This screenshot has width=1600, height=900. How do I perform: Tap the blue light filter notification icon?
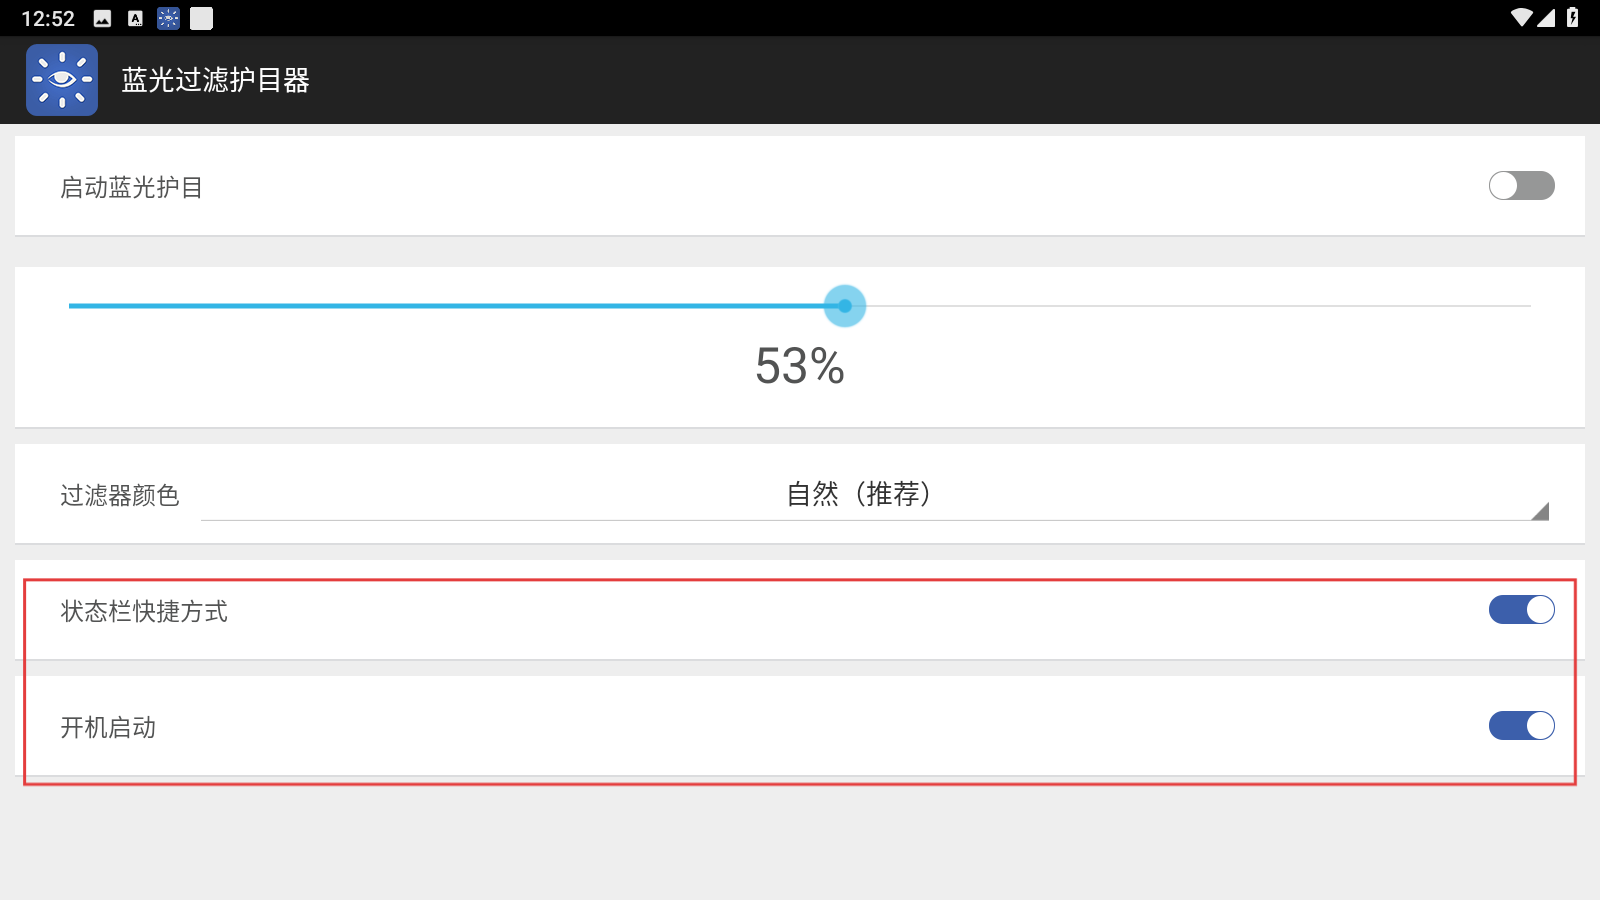click(169, 18)
